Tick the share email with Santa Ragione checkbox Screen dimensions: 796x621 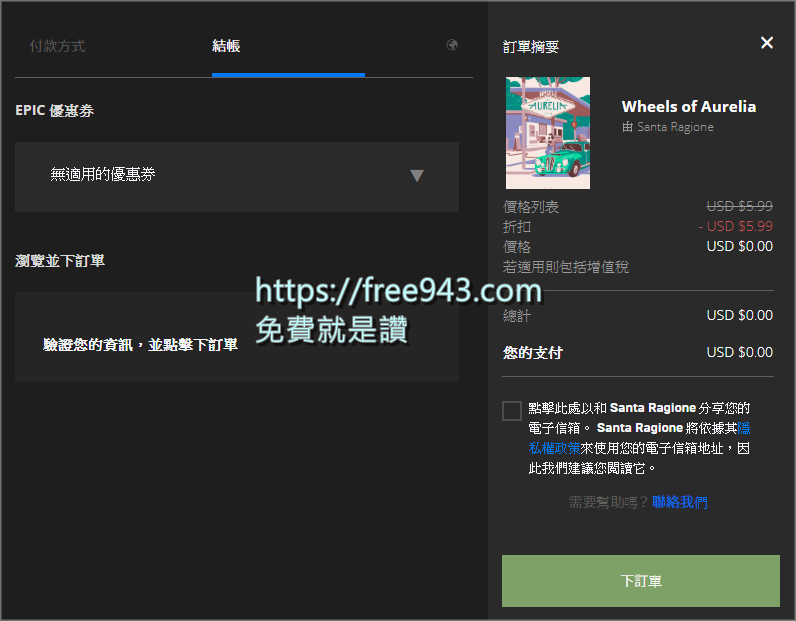tap(512, 410)
